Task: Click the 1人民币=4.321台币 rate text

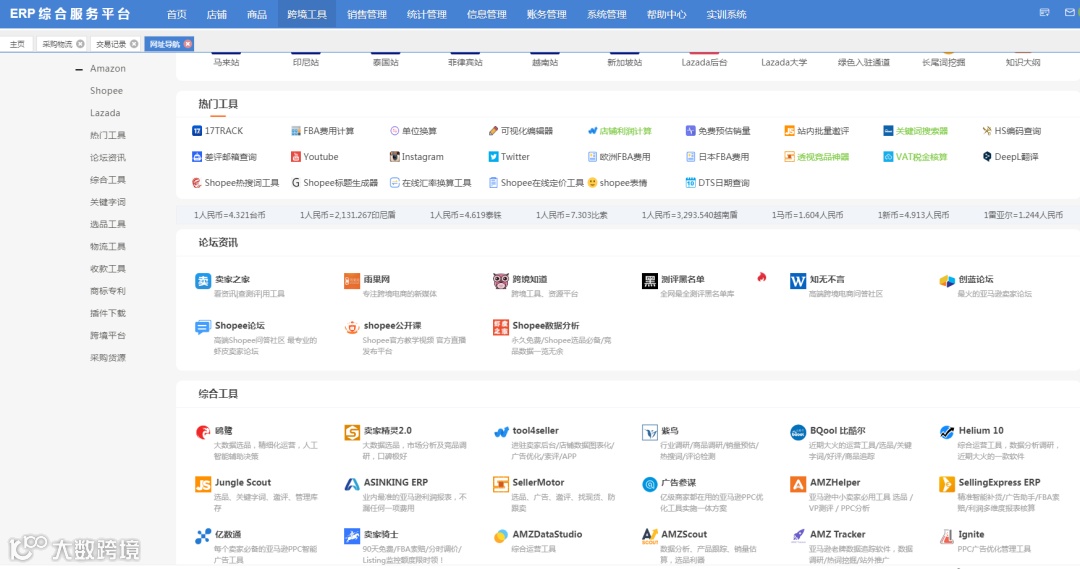Action: pos(229,216)
